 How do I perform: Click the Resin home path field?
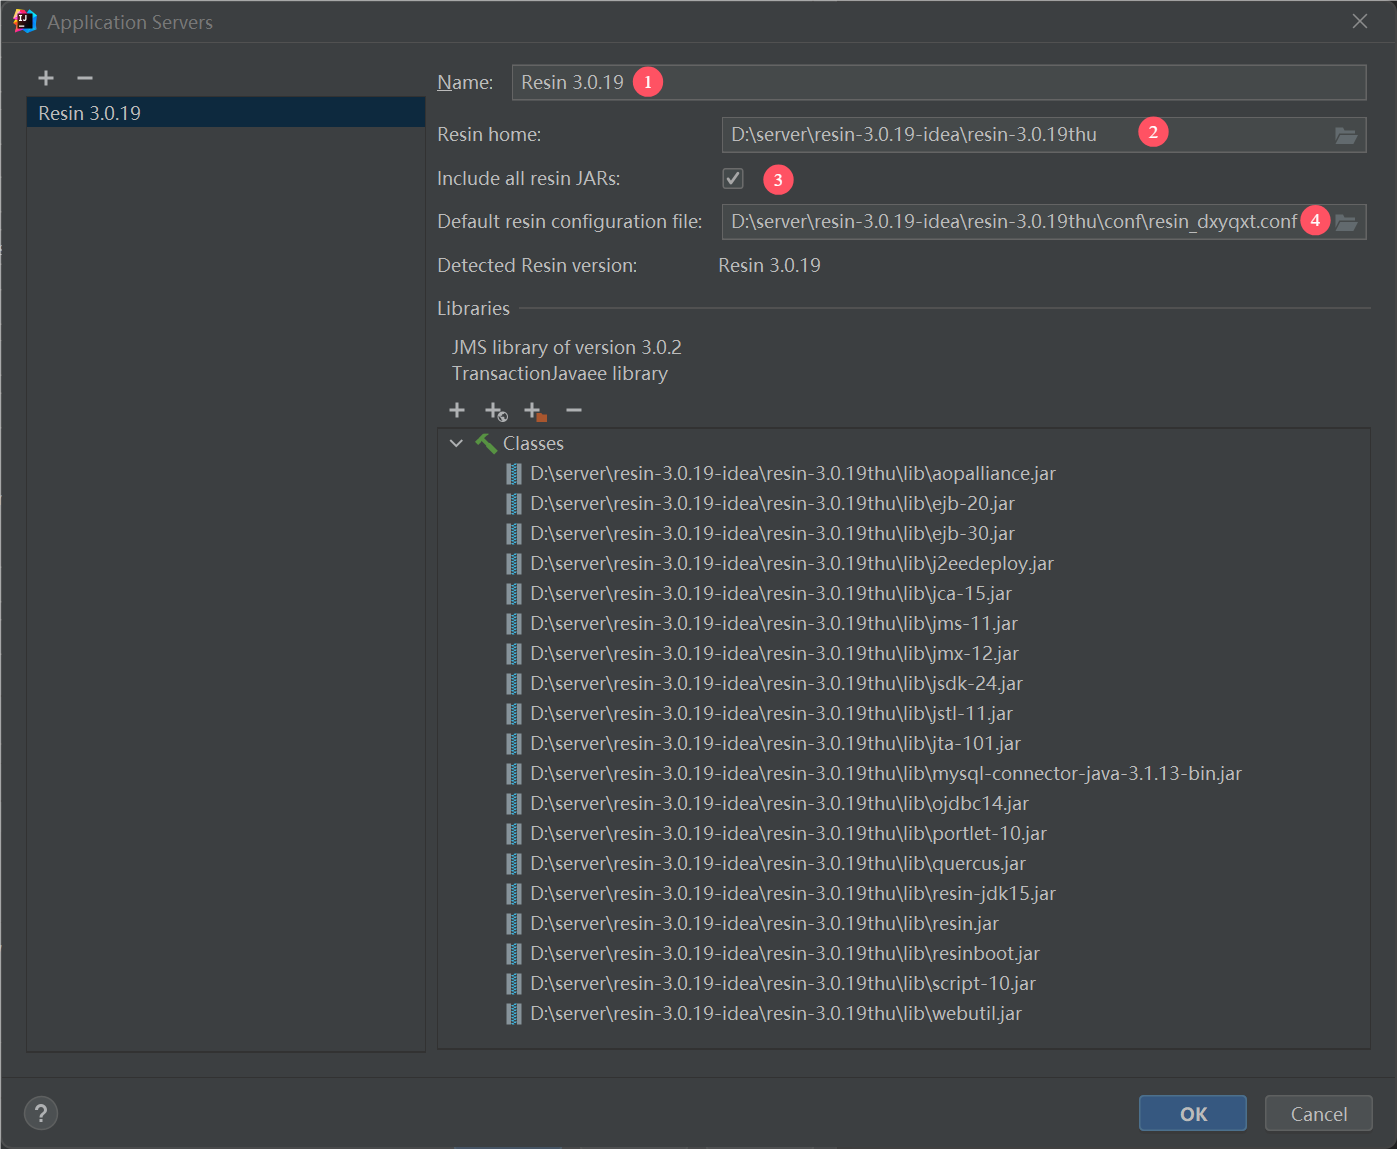pyautogui.click(x=920, y=135)
